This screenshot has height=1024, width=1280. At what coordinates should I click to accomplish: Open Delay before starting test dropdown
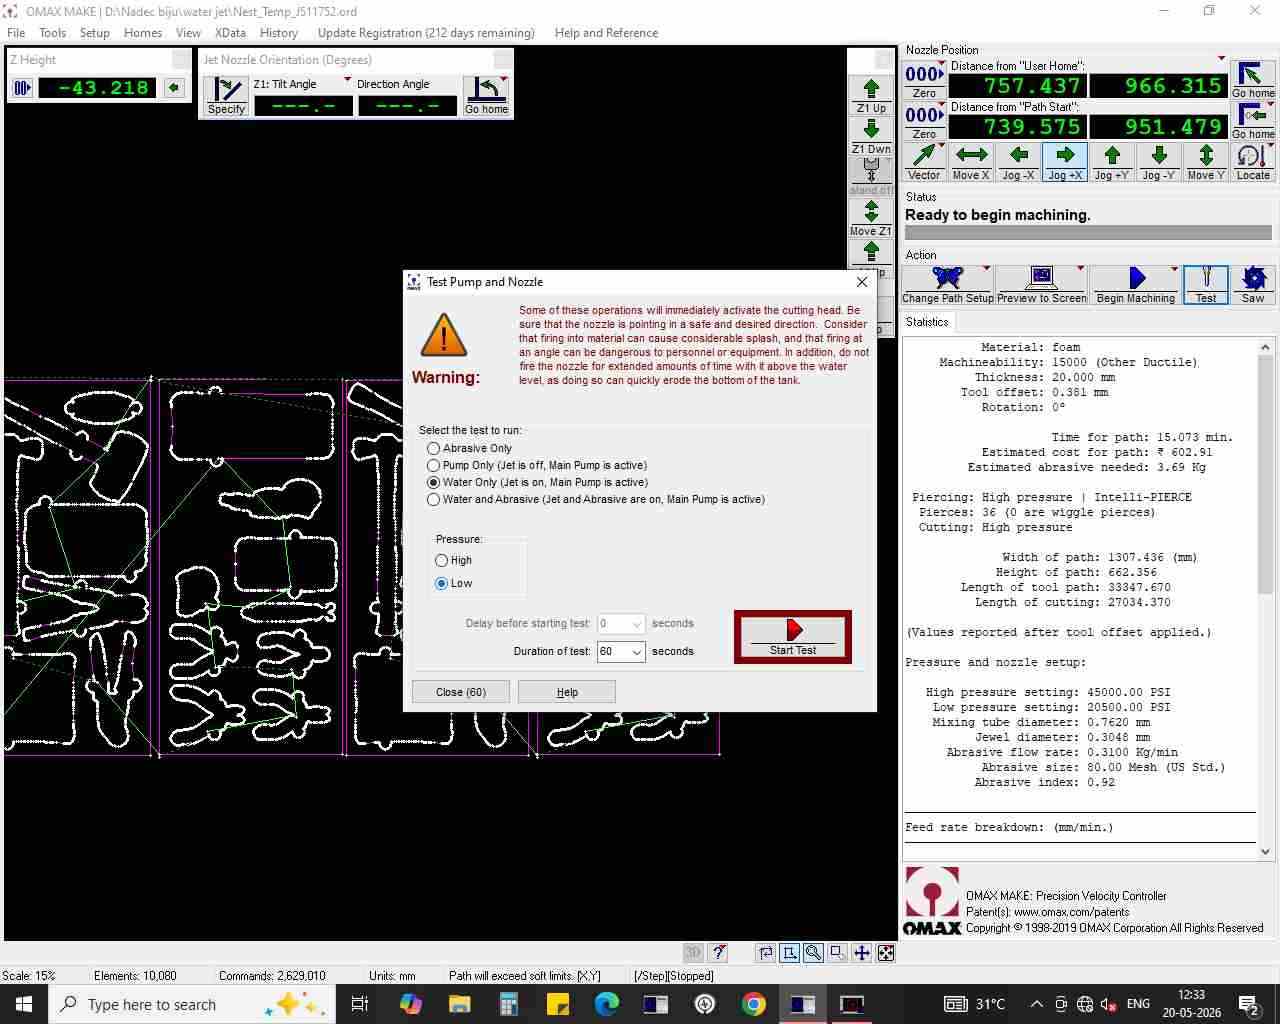pos(636,624)
